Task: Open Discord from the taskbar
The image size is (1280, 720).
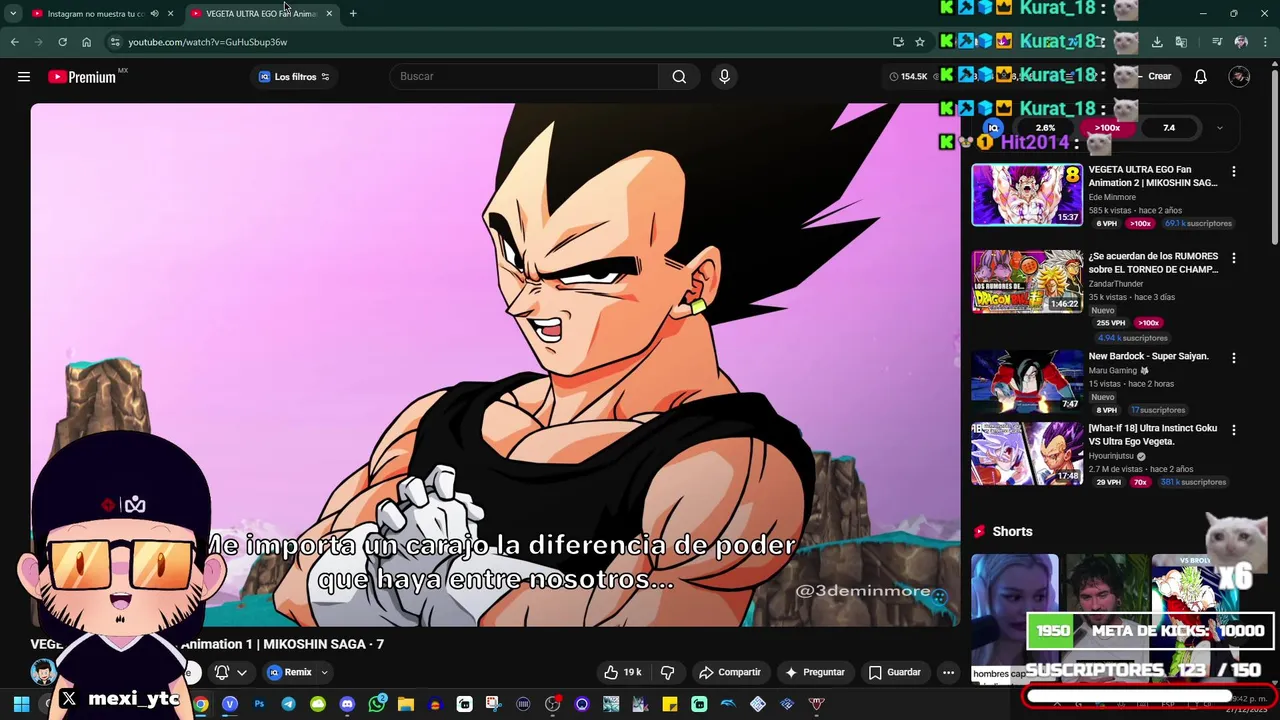Action: pyautogui.click(x=347, y=705)
